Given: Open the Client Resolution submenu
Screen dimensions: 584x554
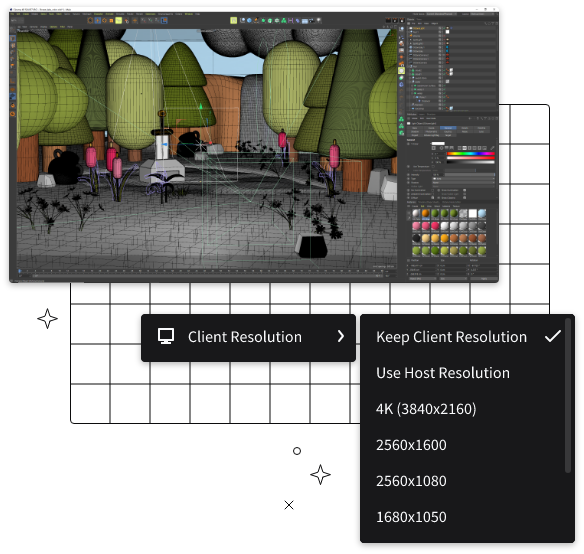Looking at the screenshot, I should [248, 338].
